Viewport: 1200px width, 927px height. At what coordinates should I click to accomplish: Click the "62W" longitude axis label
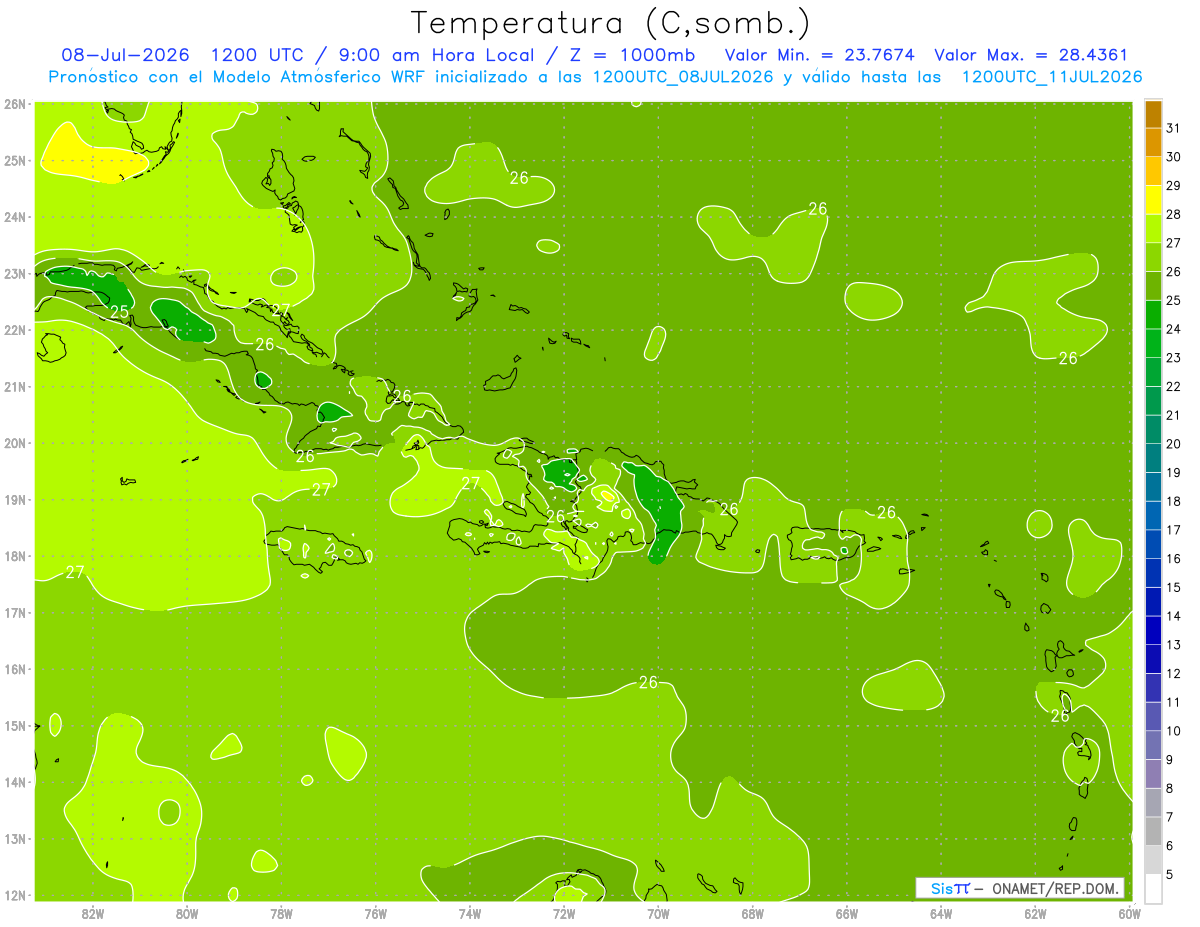(1035, 913)
